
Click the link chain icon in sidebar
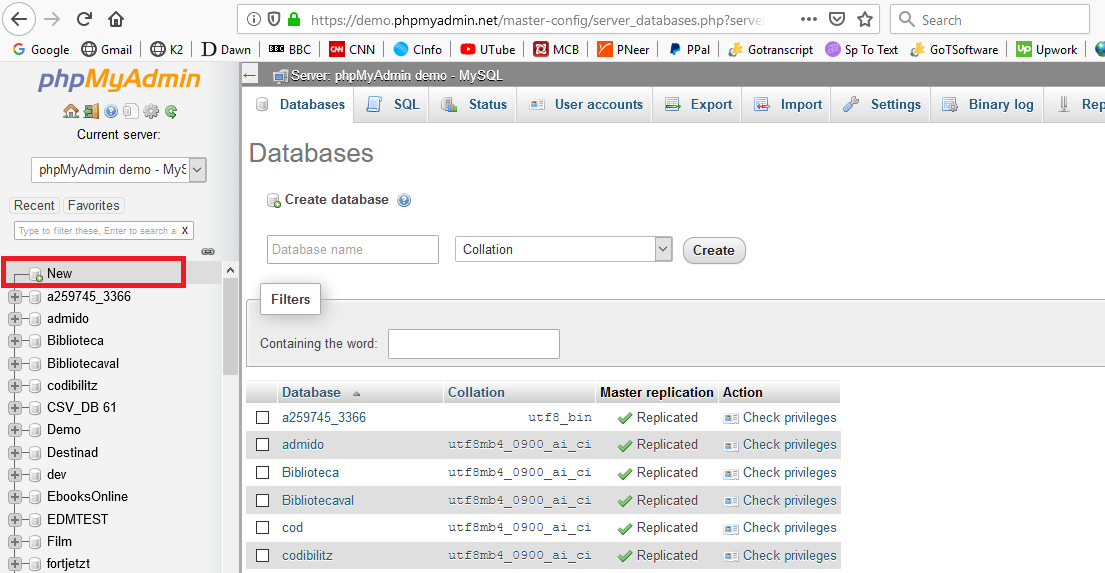208,251
